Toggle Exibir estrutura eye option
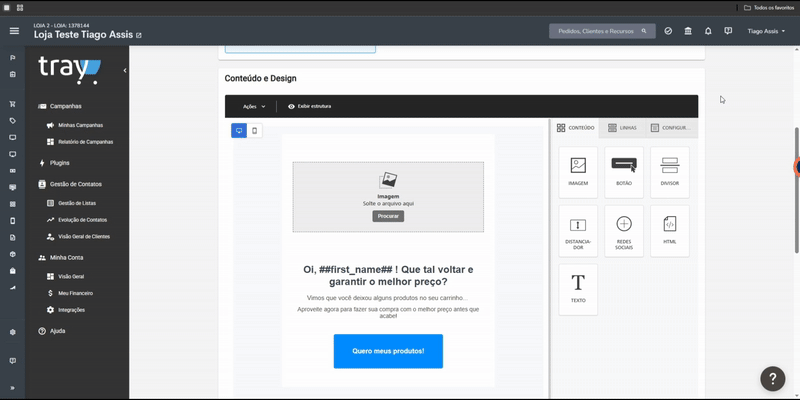This screenshot has width=800, height=400. click(x=309, y=107)
